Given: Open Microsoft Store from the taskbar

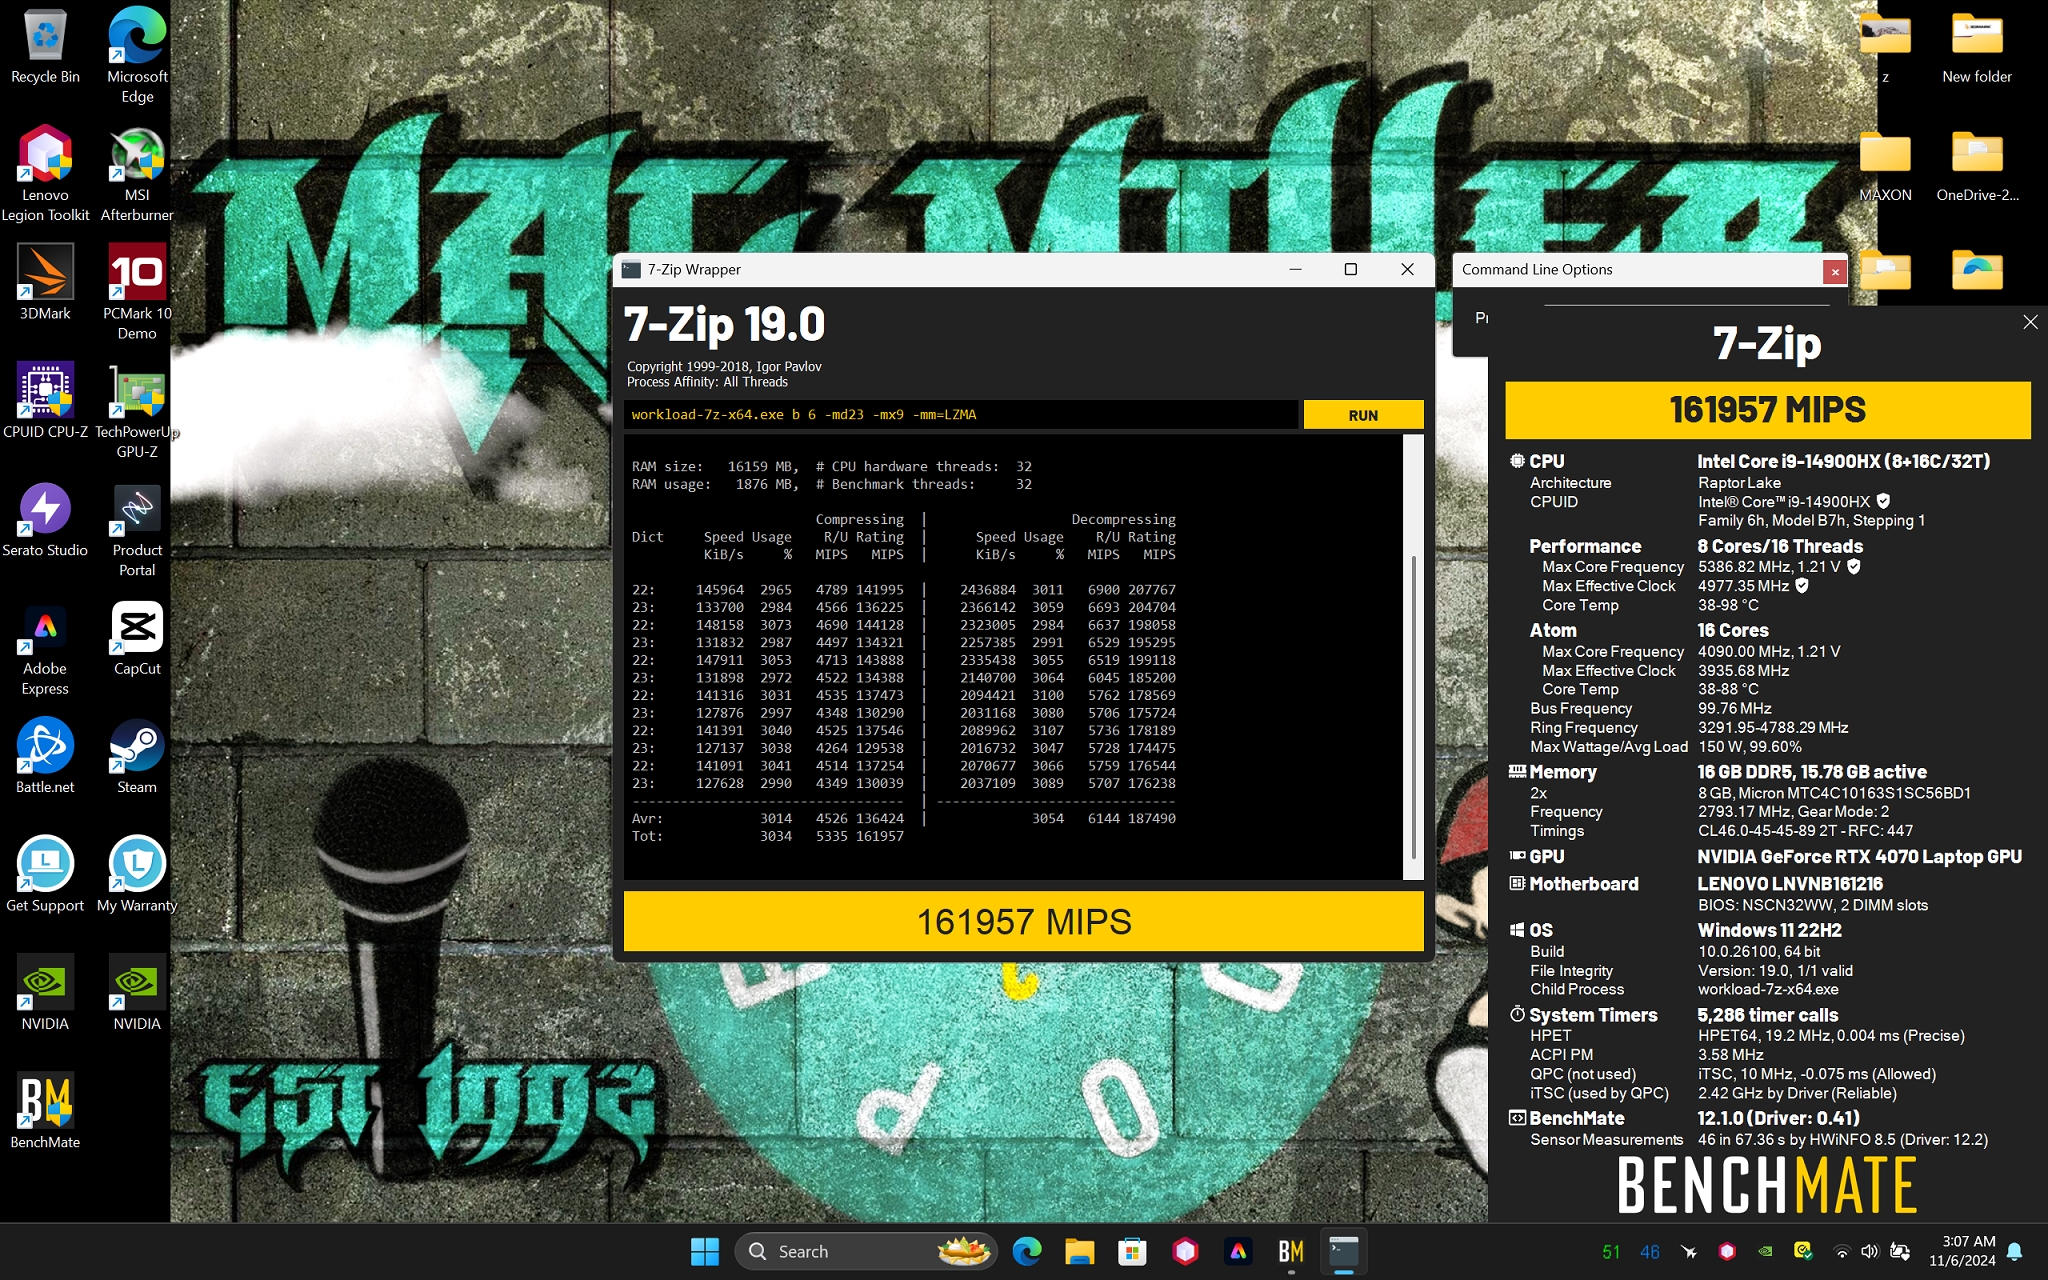Looking at the screenshot, I should click(x=1132, y=1251).
